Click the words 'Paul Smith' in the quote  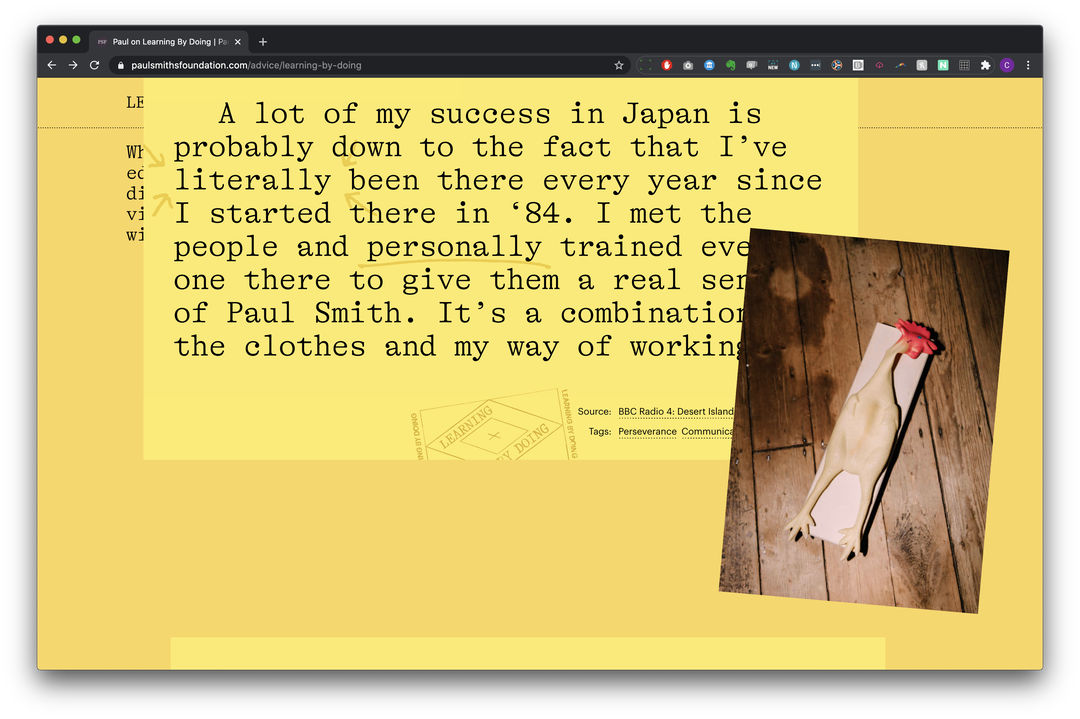[x=314, y=313]
